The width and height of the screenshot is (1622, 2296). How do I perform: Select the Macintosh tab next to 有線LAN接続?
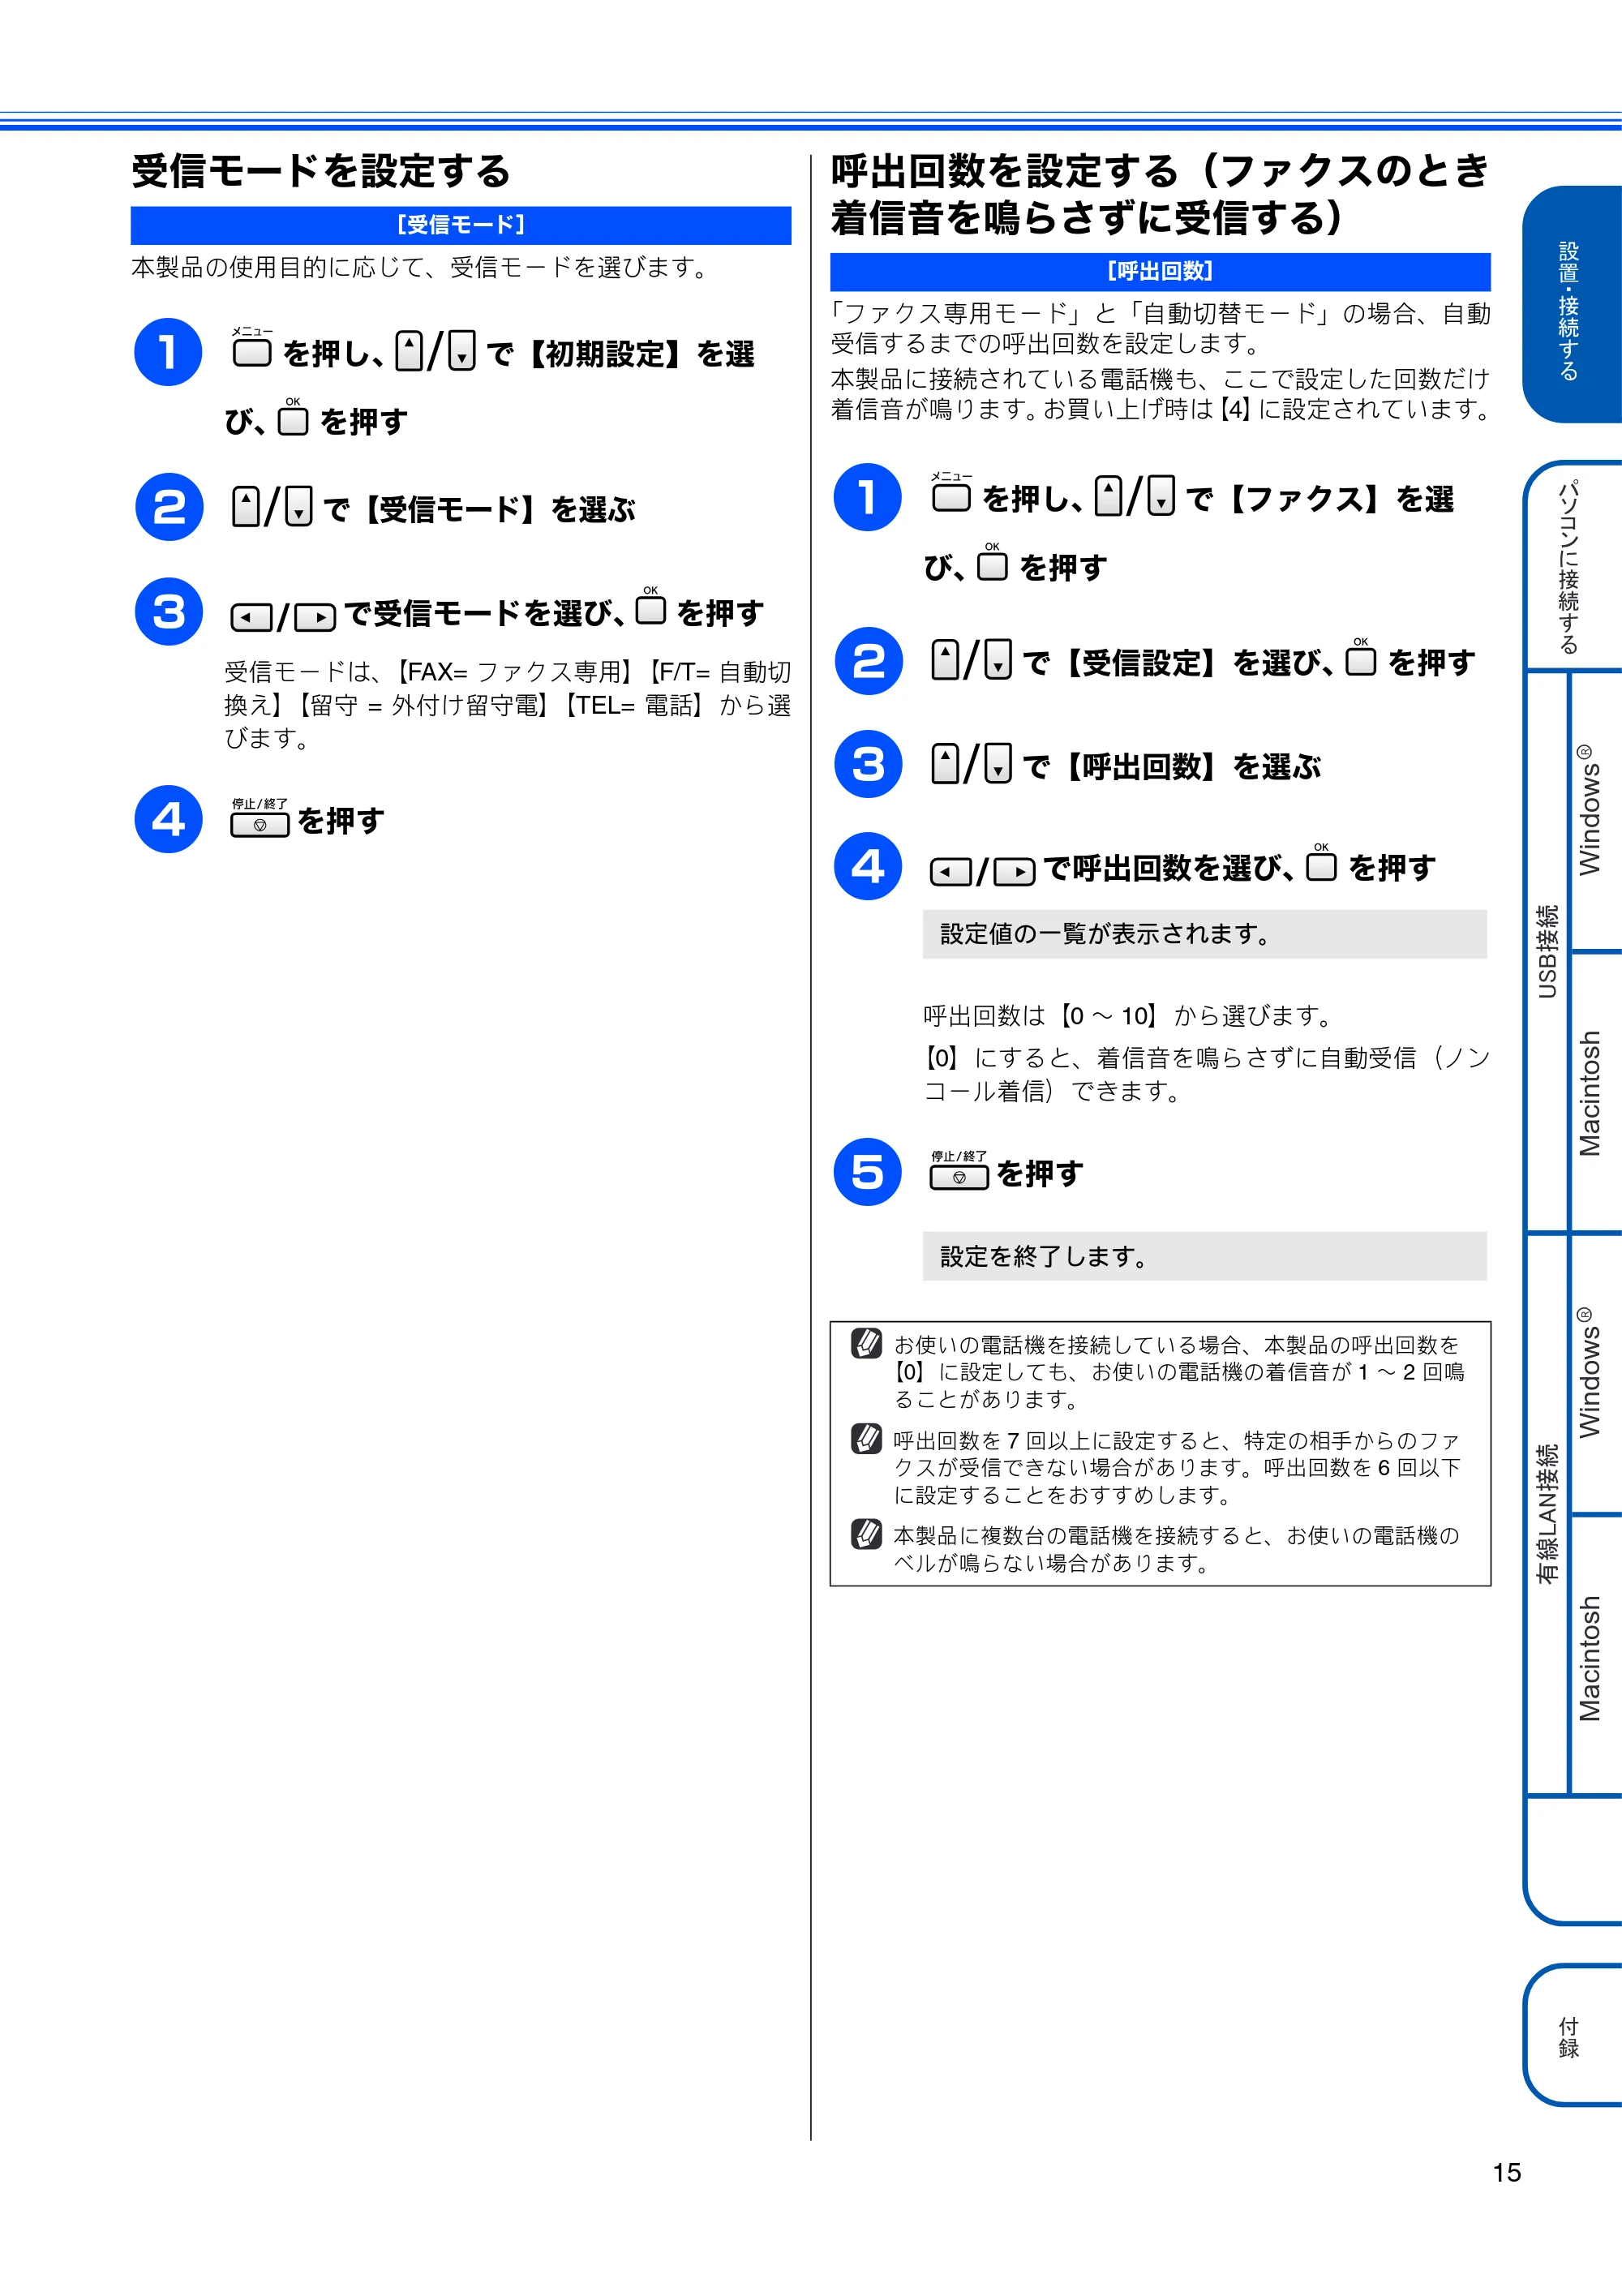pos(1596,1655)
